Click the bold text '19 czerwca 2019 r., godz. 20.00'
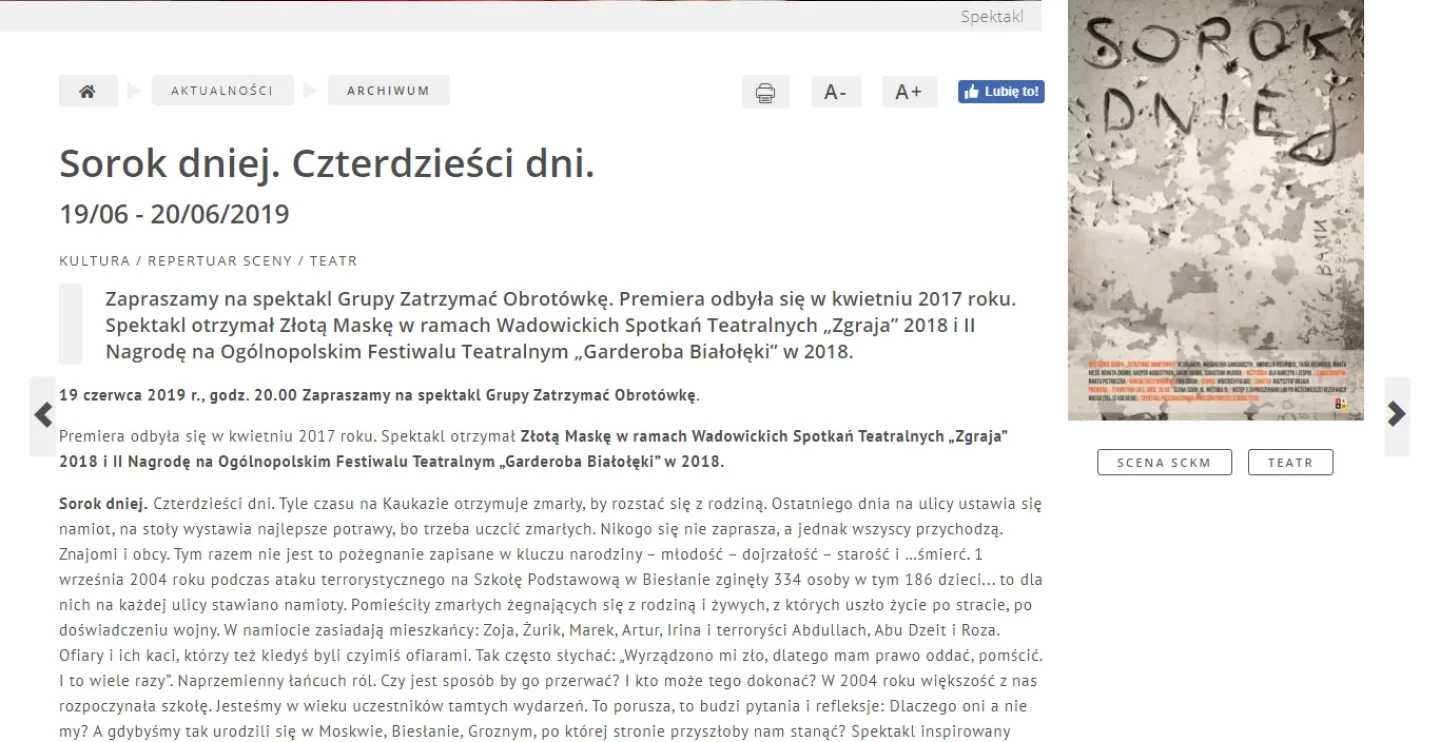The width and height of the screenshot is (1440, 742). [x=179, y=395]
